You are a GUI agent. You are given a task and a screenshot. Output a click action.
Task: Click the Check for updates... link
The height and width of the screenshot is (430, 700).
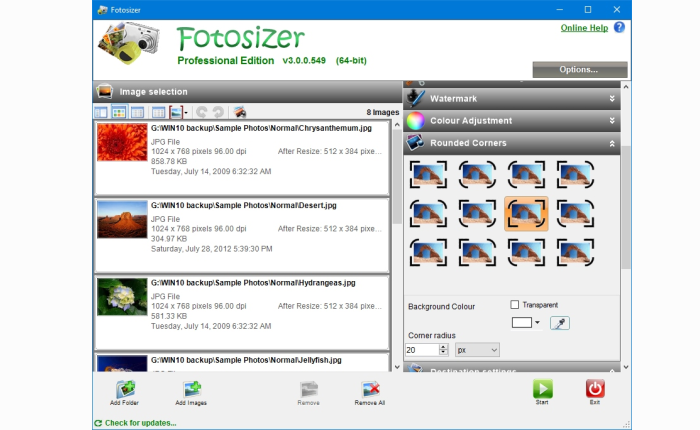[140, 423]
